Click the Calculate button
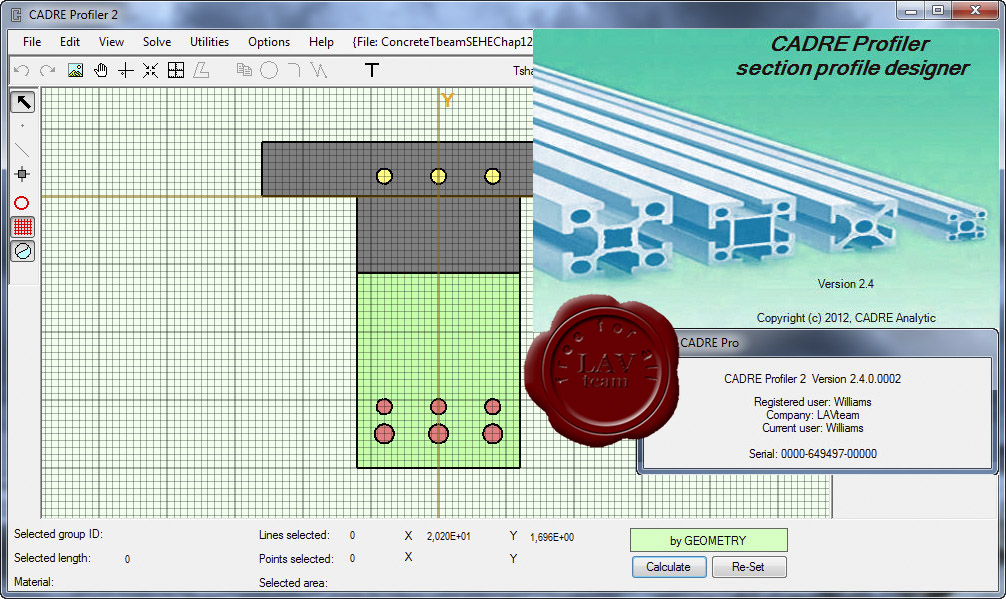 coord(669,567)
